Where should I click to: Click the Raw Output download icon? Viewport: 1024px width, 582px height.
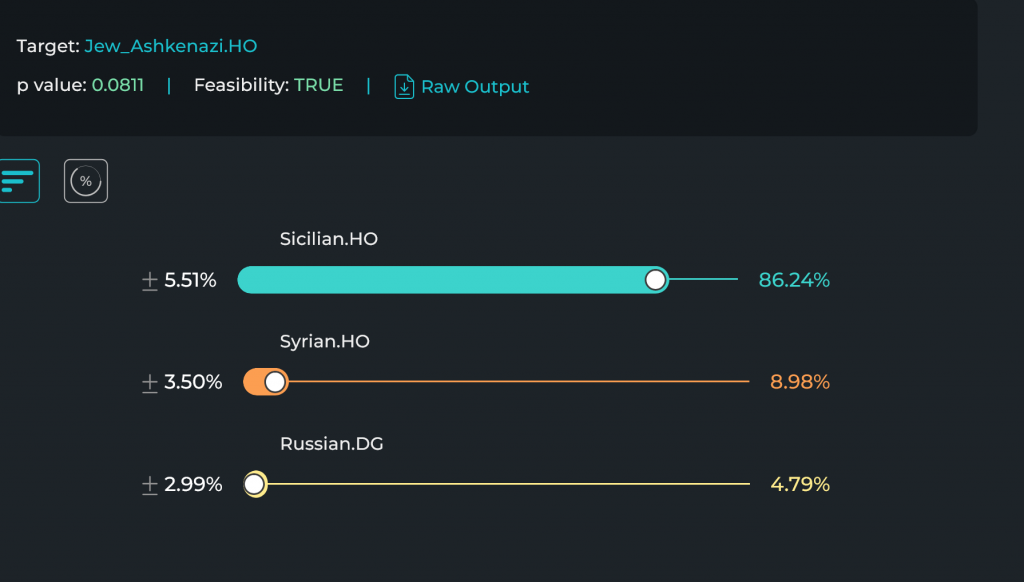[x=404, y=86]
